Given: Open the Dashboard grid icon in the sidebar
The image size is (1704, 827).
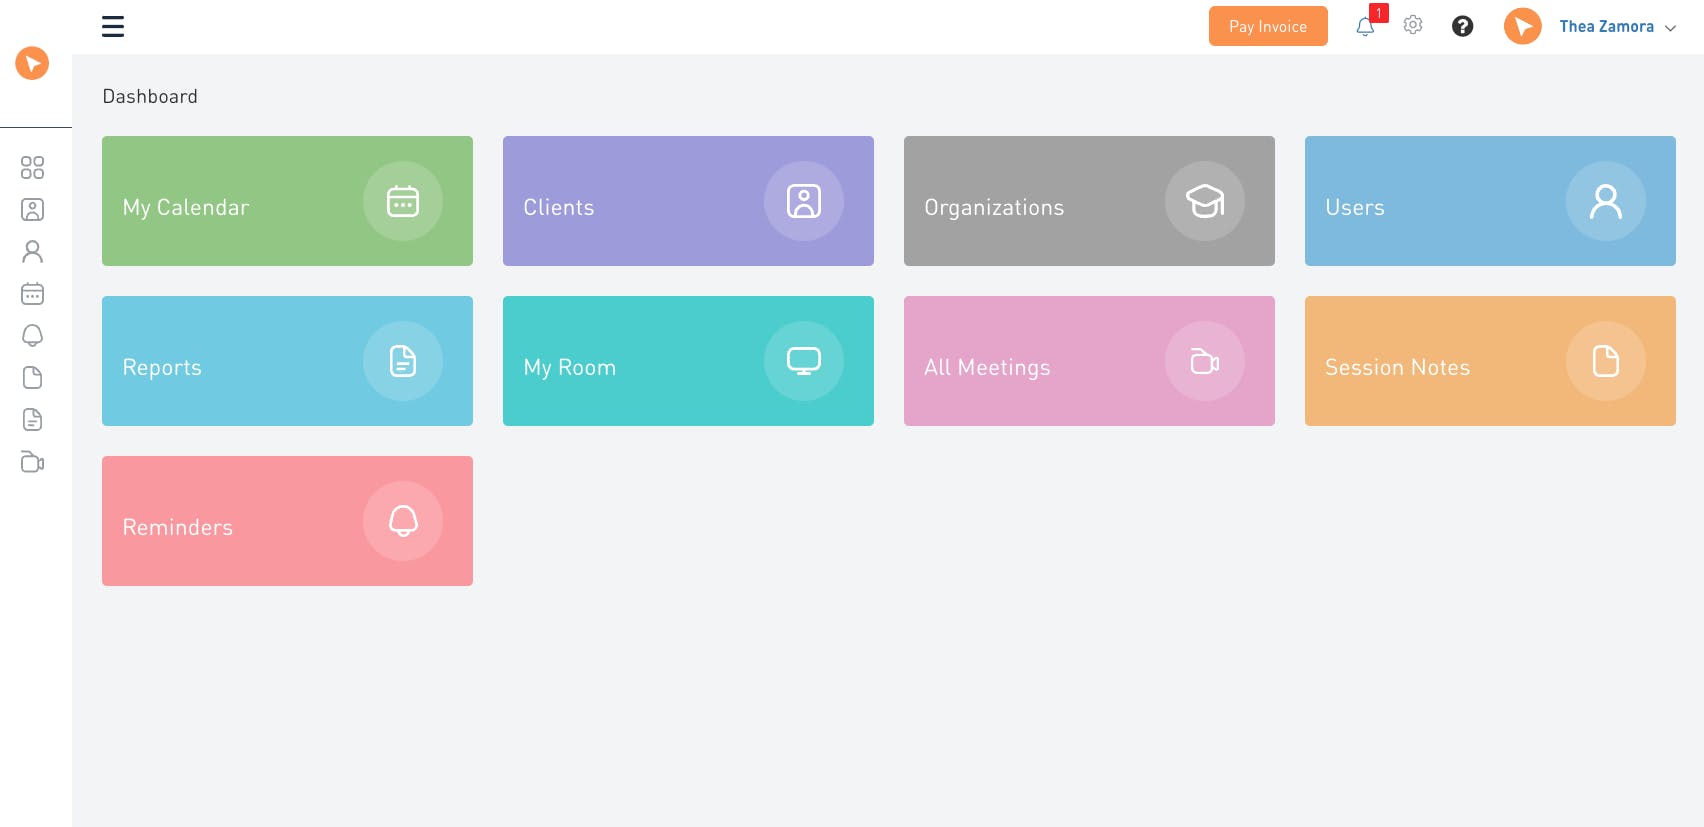Looking at the screenshot, I should (32, 167).
